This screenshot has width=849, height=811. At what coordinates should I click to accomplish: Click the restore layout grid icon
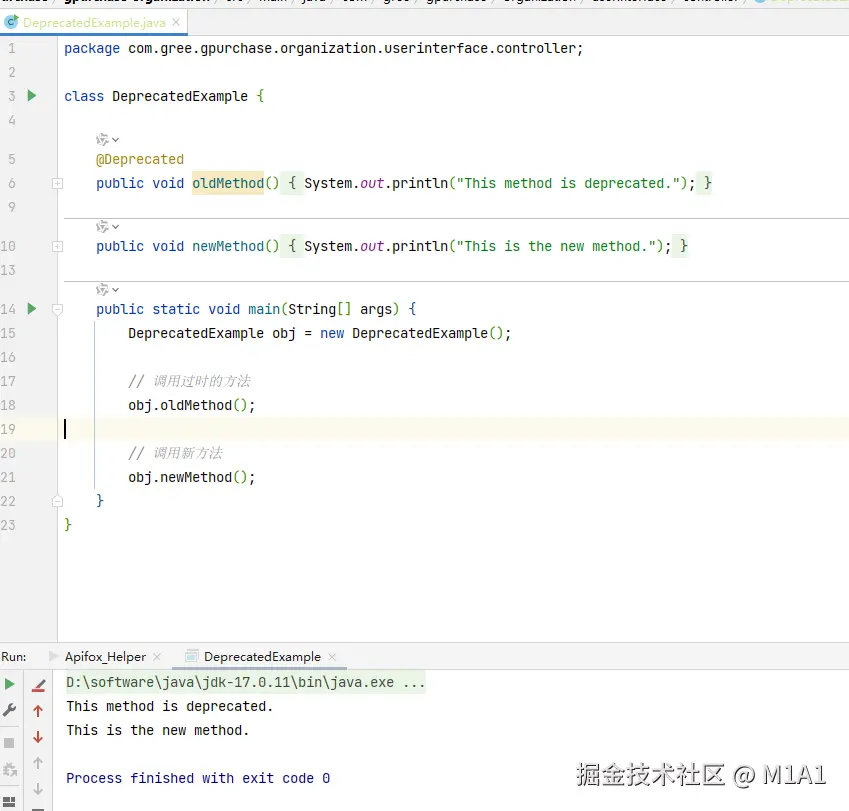(x=9, y=802)
